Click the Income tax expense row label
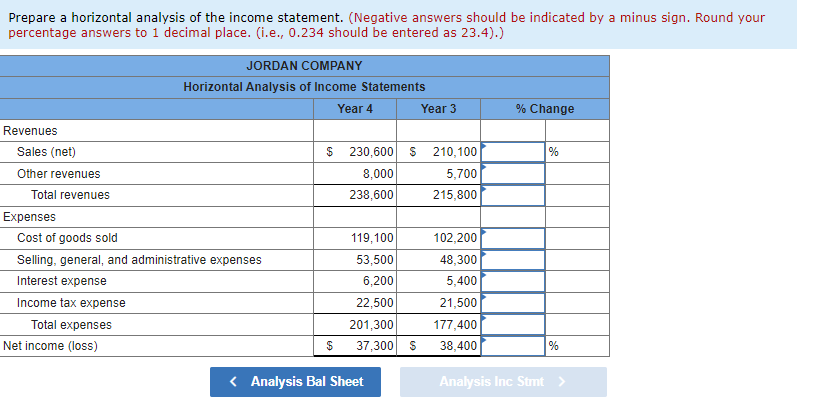Screen dimensions: 815x406 click(x=71, y=303)
